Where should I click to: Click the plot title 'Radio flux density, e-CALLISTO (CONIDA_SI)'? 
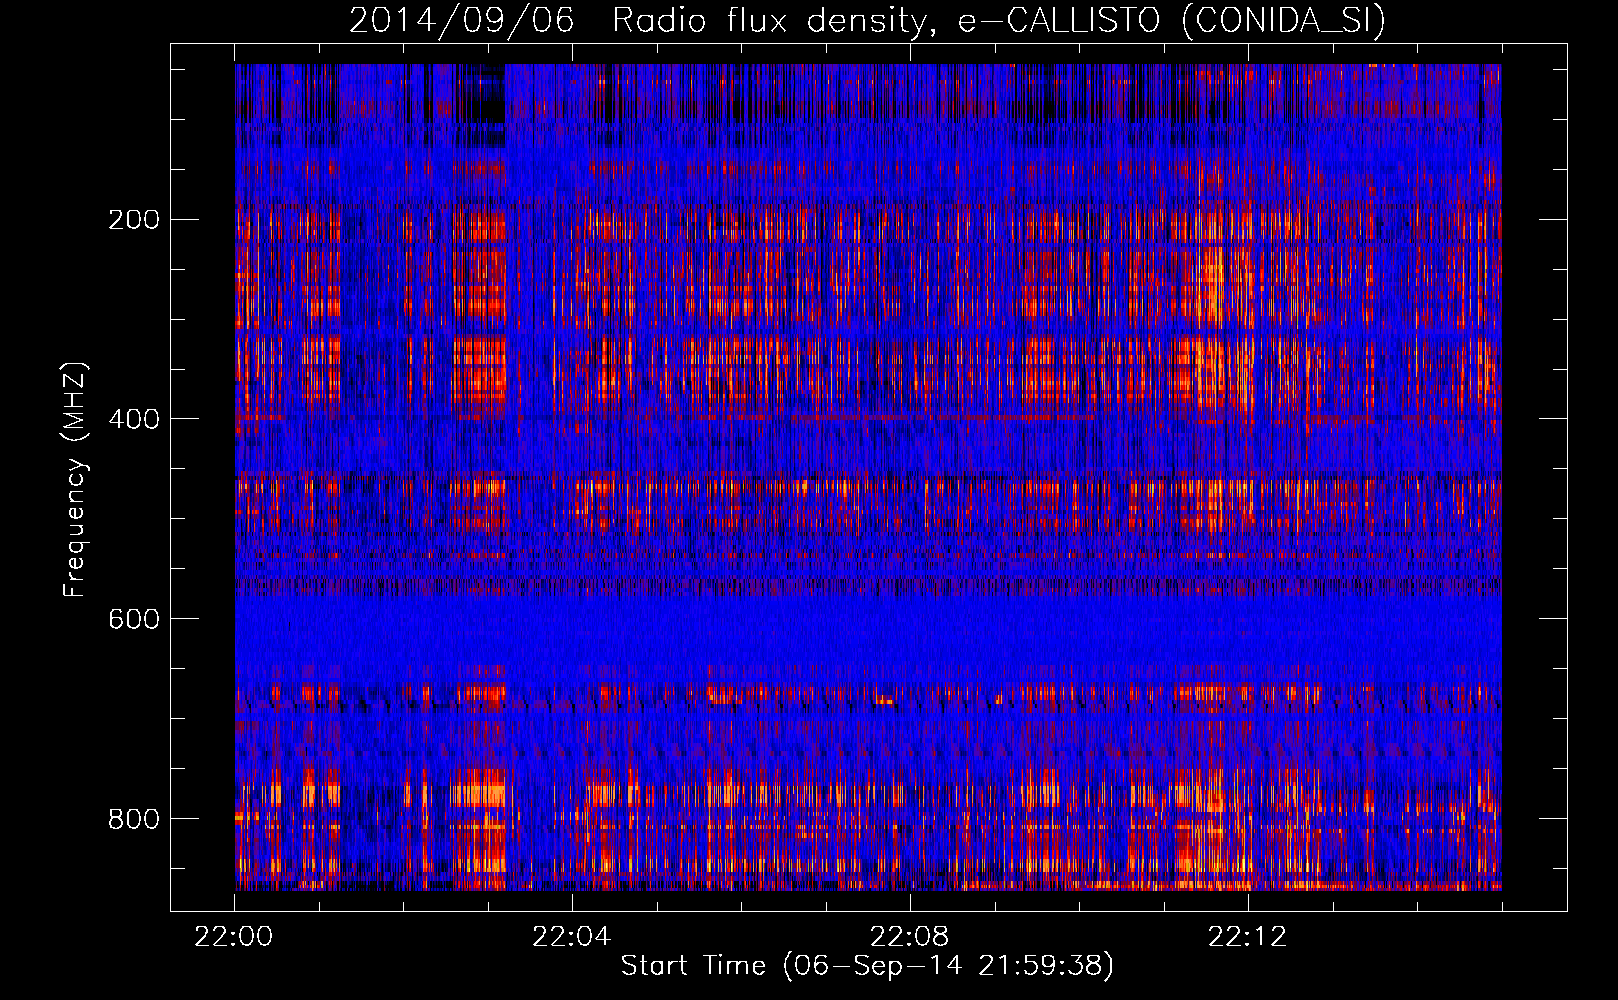(999, 21)
